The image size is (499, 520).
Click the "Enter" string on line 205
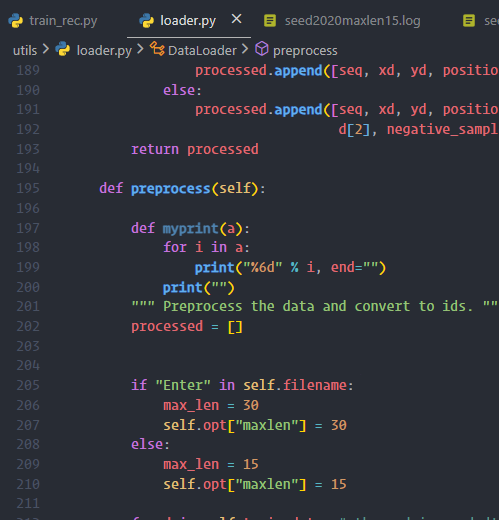coord(183,385)
